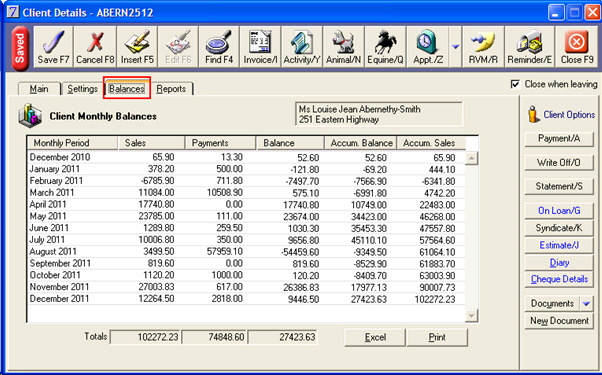The height and width of the screenshot is (375, 602).
Task: Click the Sales total field 102272.23
Action: tap(146, 337)
